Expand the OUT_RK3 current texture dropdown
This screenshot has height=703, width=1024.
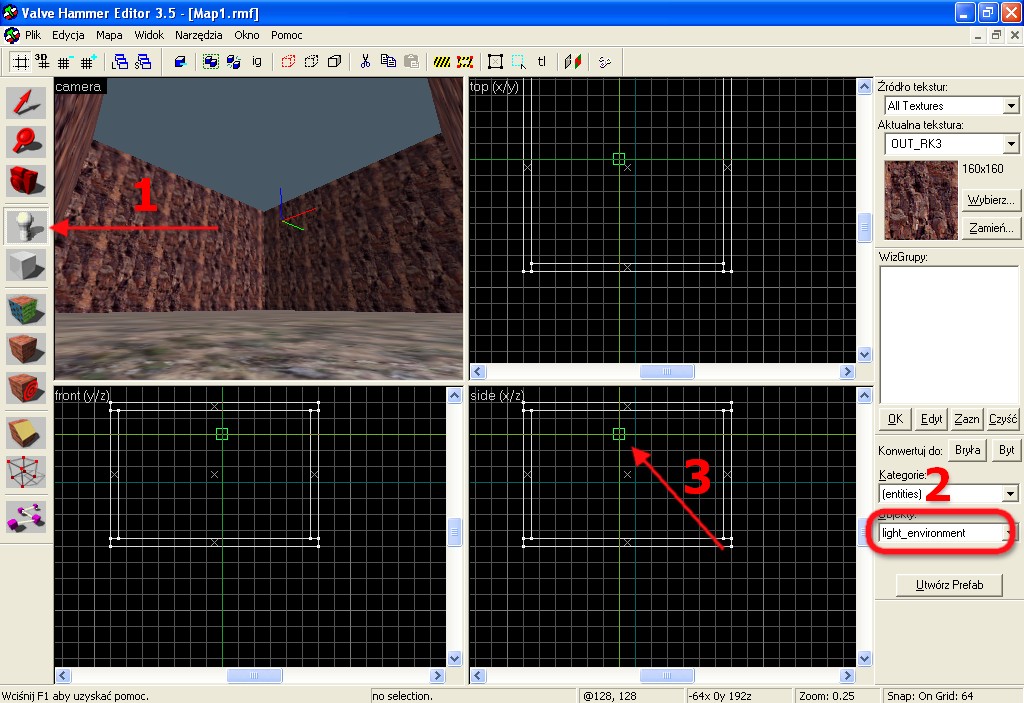tap(1011, 144)
